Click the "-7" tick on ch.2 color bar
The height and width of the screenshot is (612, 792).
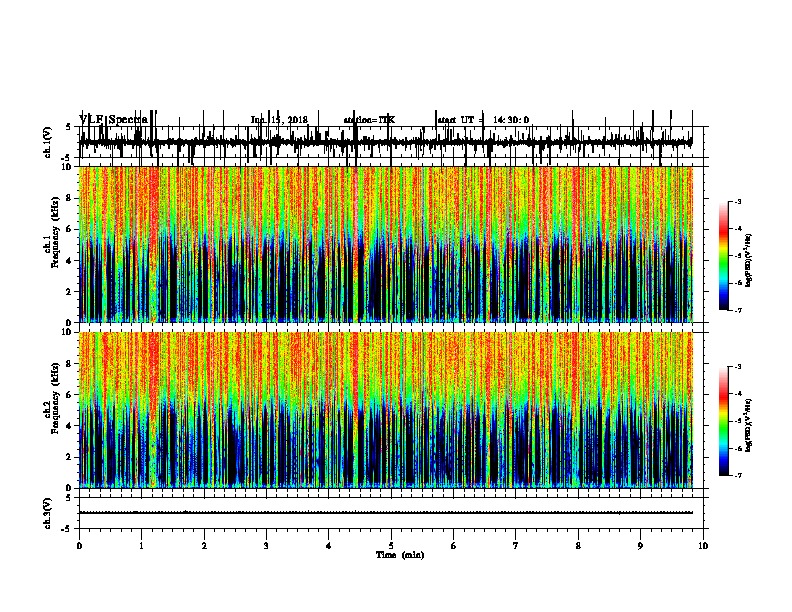pyautogui.click(x=738, y=475)
